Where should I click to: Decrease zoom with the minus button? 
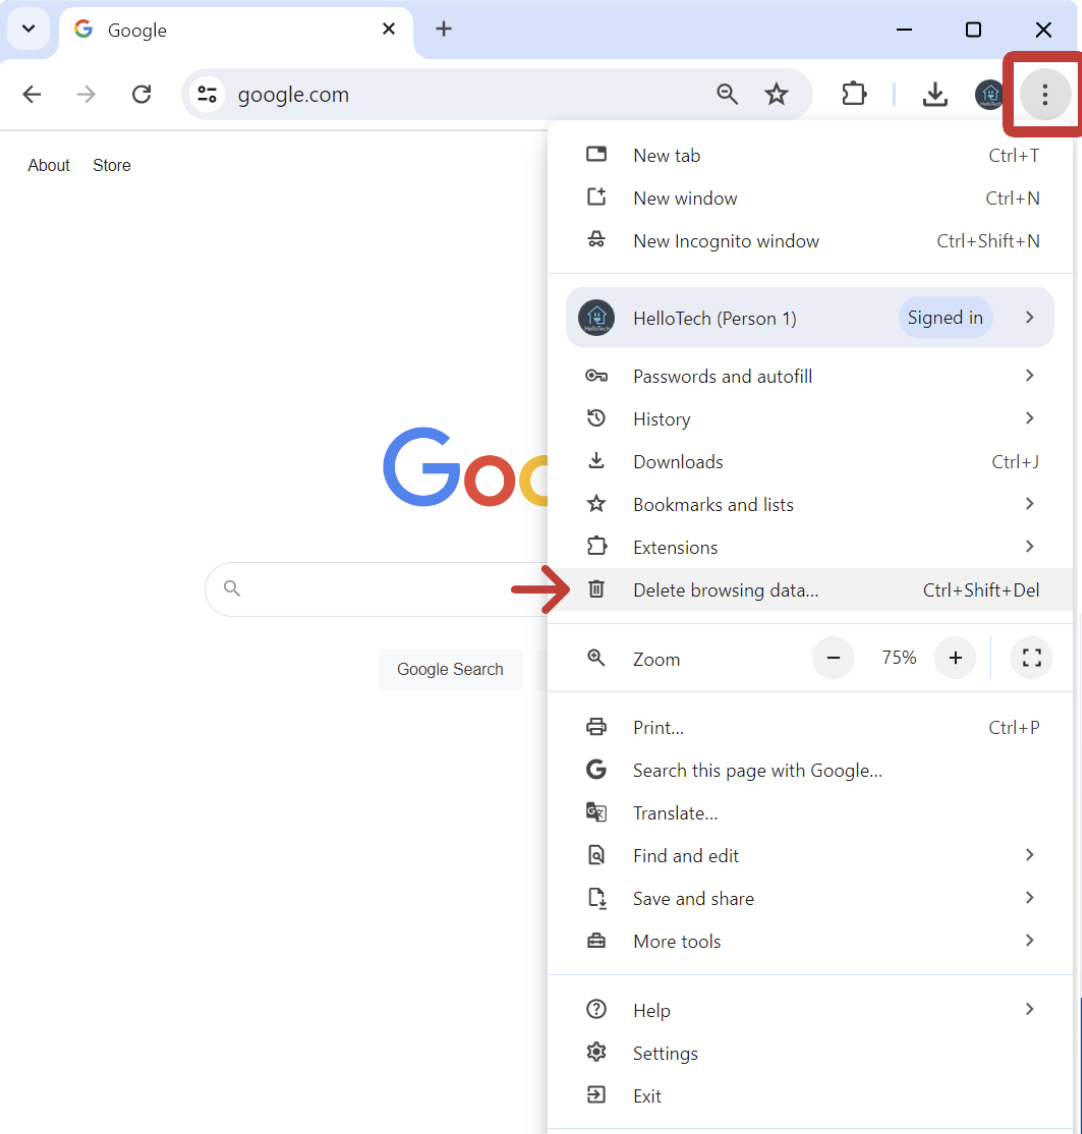[x=833, y=658]
